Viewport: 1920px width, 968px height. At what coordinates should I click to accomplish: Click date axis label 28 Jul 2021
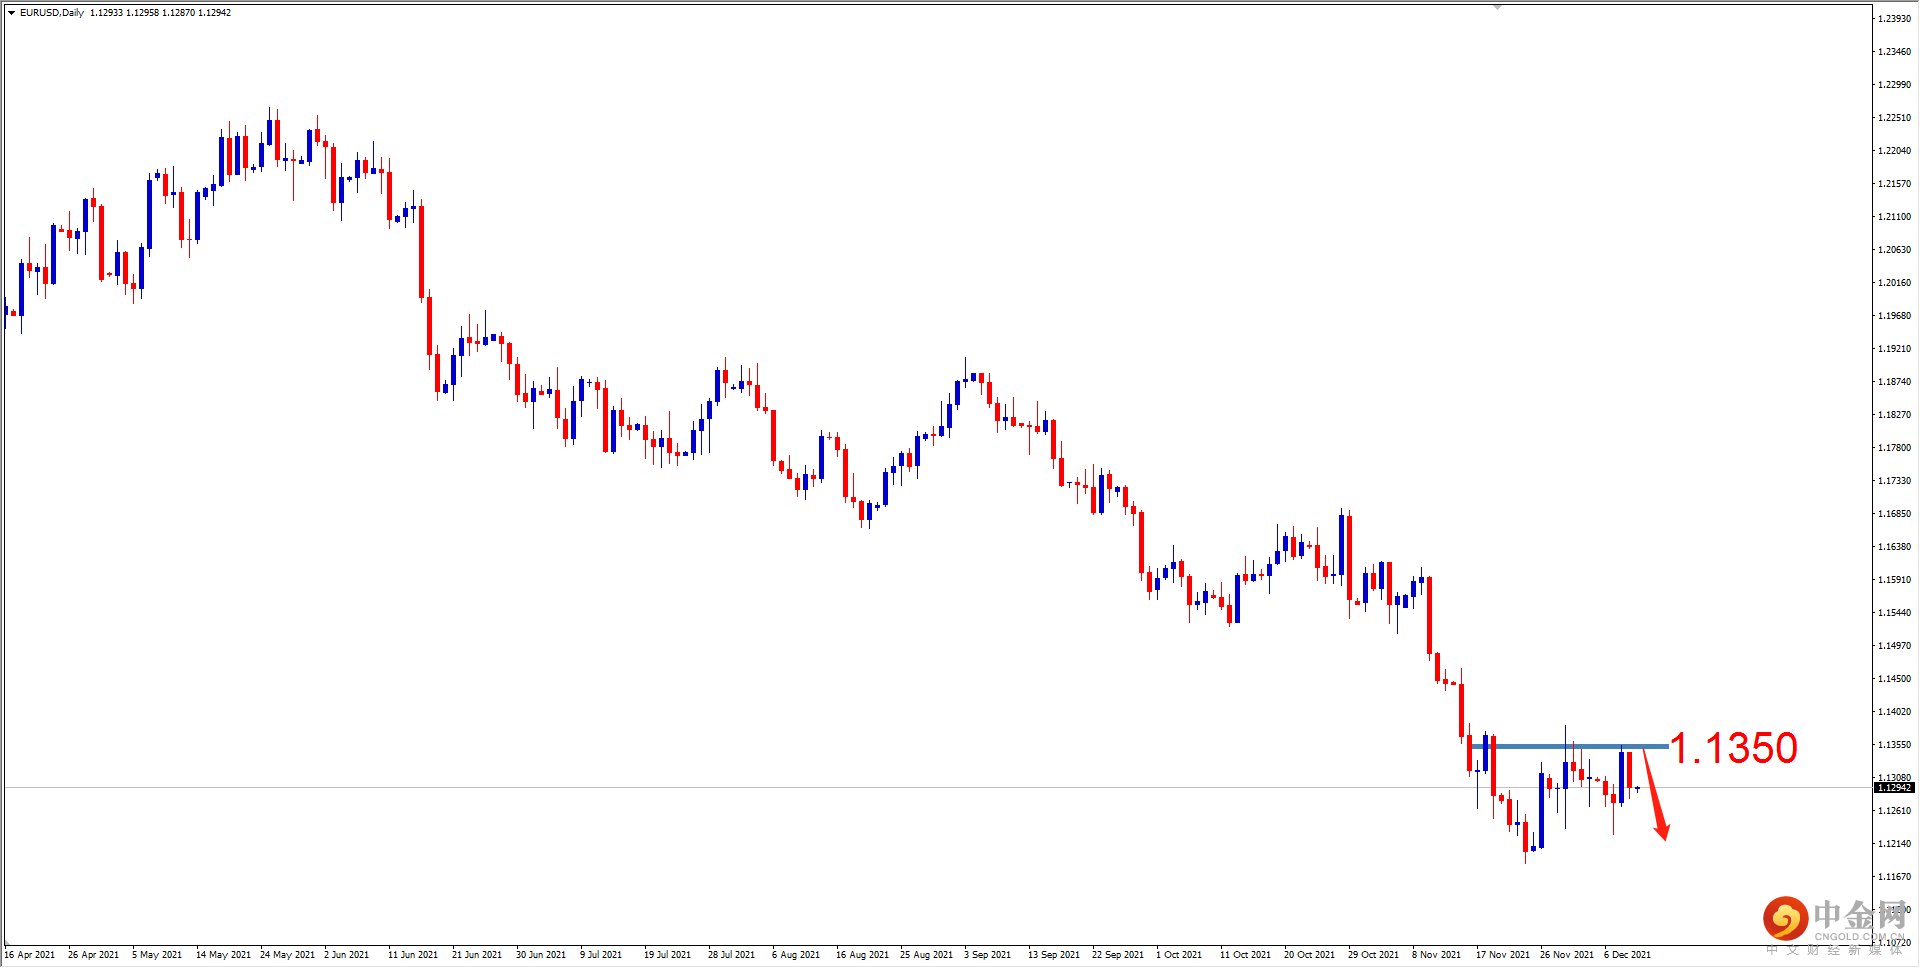coord(731,955)
